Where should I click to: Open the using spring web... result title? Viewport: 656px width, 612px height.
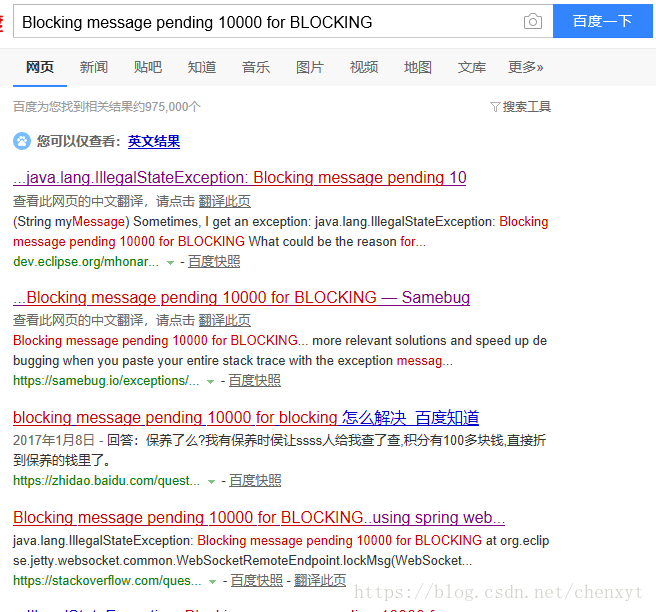(x=259, y=517)
